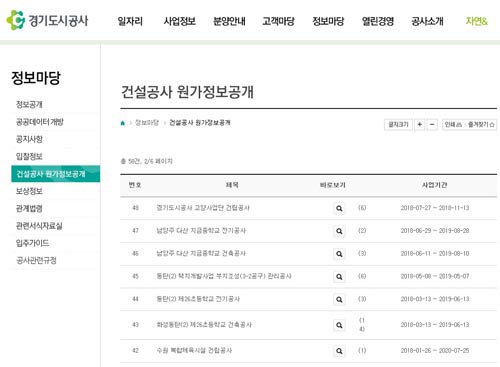This screenshot has width=500, height=367.
Task: Click date range 2018-06-11 ~ 2019-08-10
Action: pos(435,254)
